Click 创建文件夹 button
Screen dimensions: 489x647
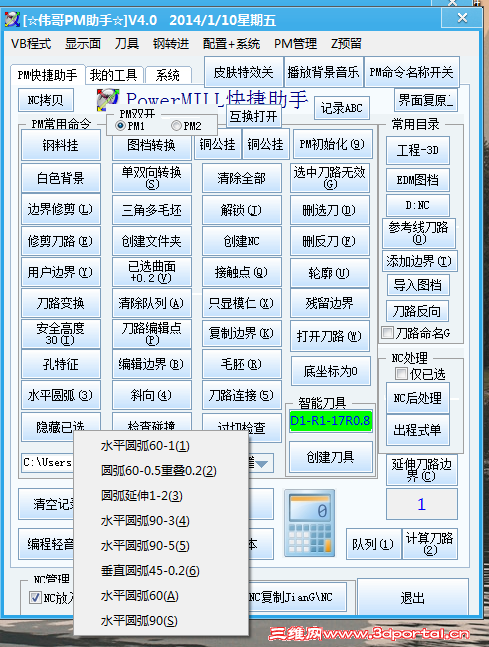click(151, 241)
